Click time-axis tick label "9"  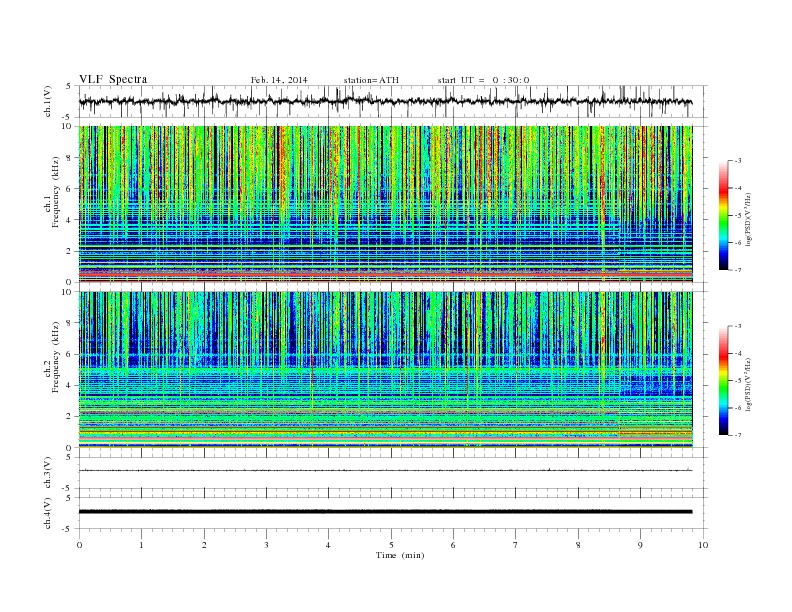[x=640, y=545]
